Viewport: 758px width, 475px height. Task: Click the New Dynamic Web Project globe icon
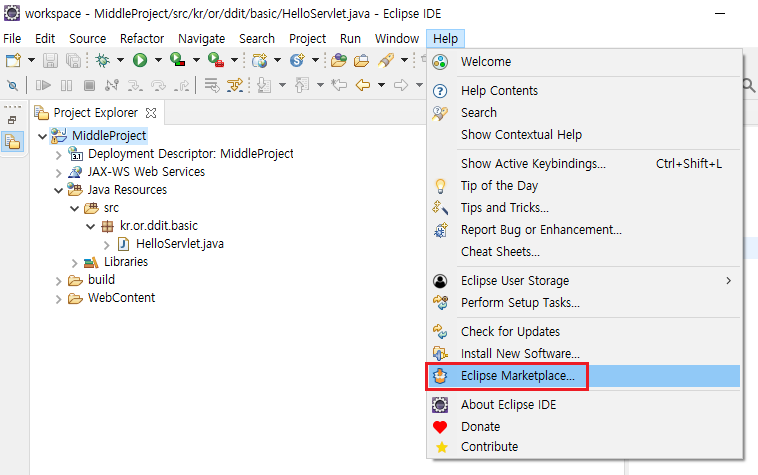coord(260,60)
